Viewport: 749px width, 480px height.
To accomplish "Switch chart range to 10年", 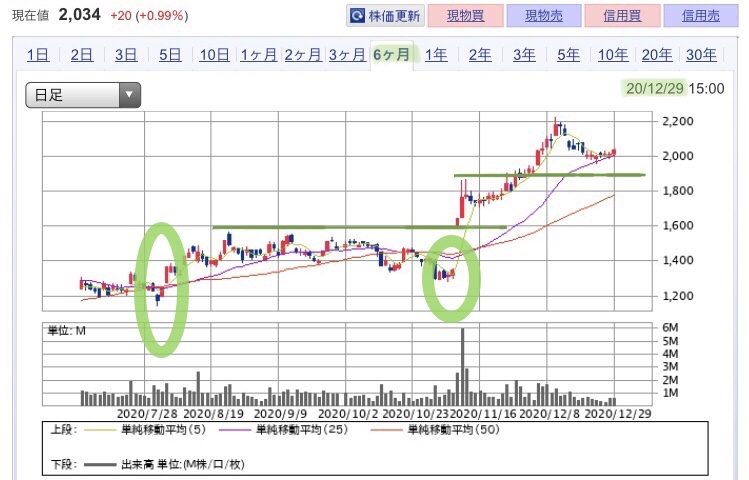I will click(x=613, y=55).
